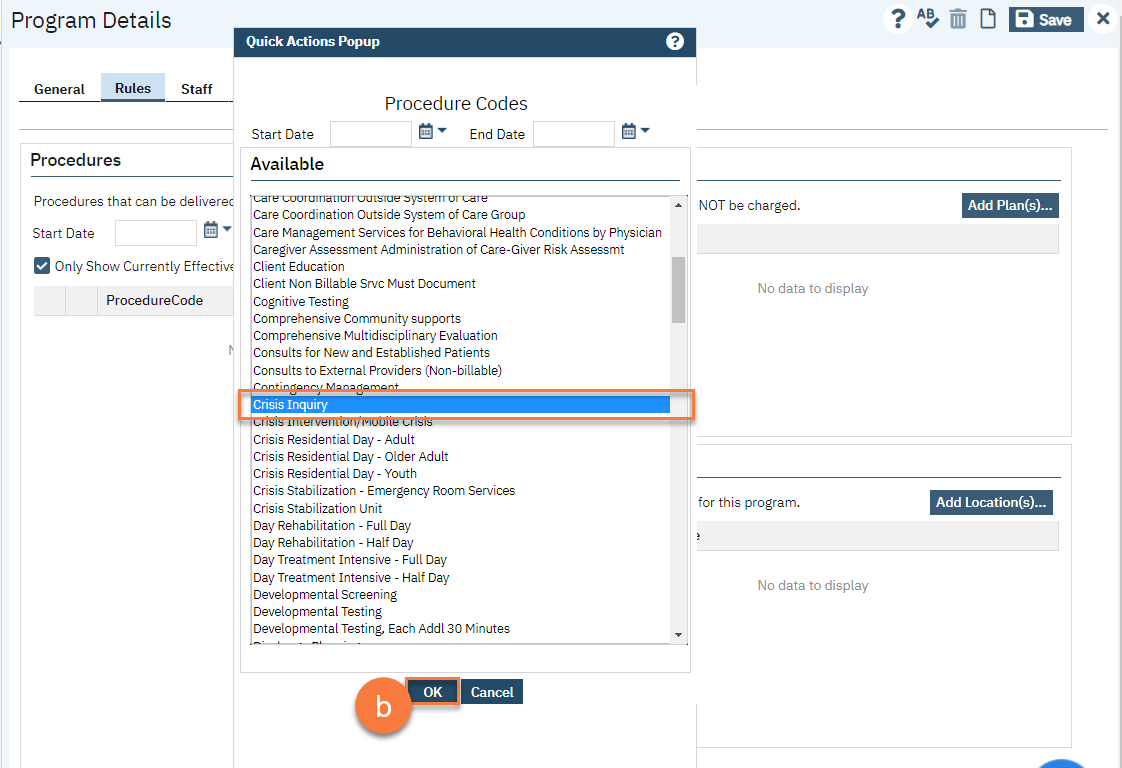Click the Add Plan(s) button
The image size is (1122, 768).
[x=1010, y=205]
